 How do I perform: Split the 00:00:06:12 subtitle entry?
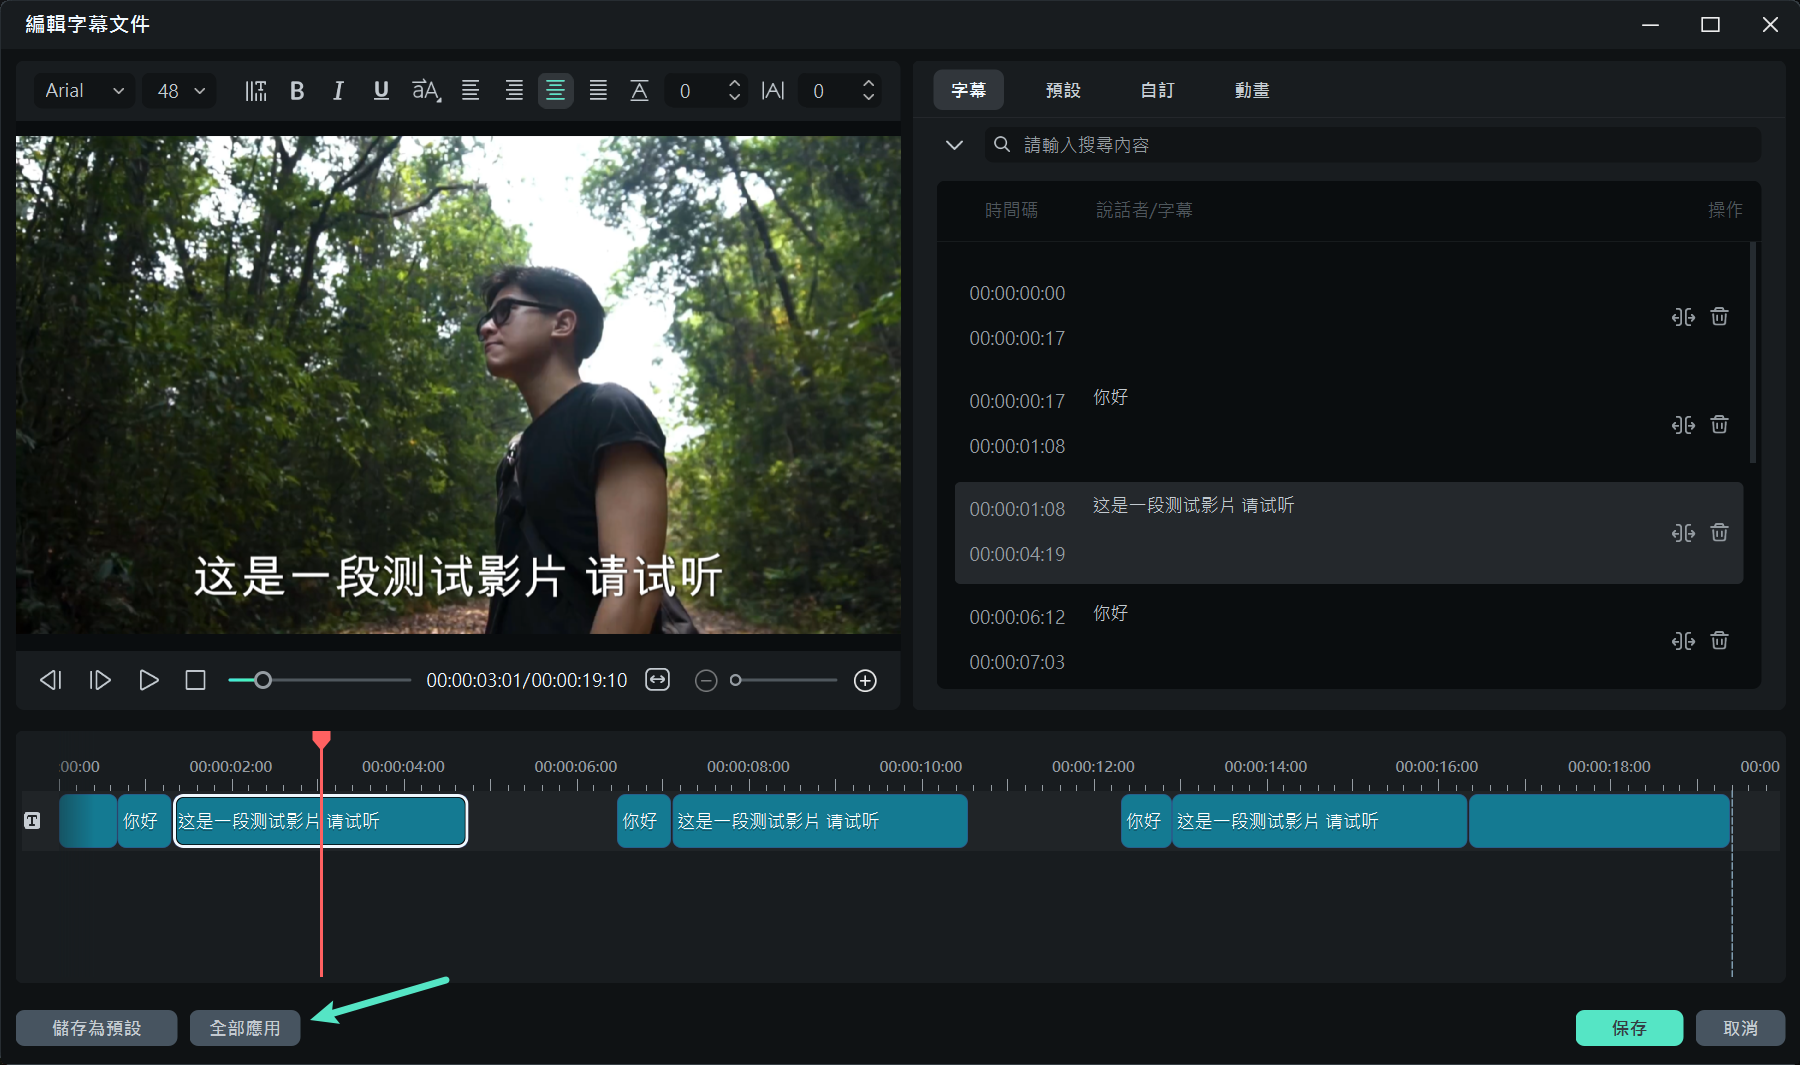tap(1683, 641)
